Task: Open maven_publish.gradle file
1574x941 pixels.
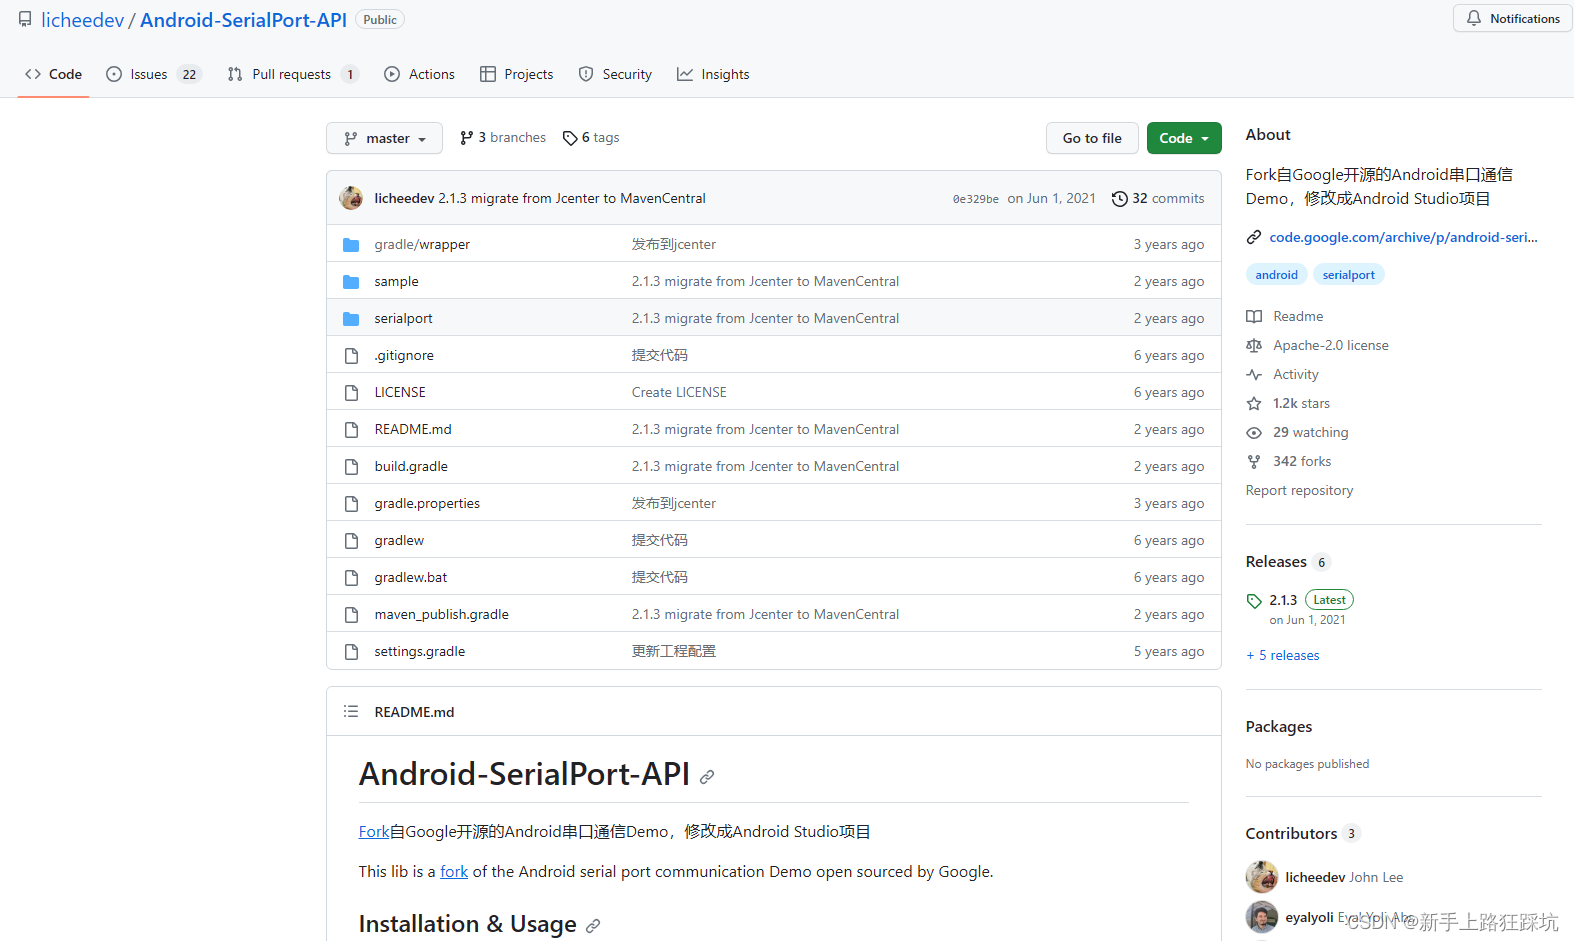Action: [x=441, y=614]
